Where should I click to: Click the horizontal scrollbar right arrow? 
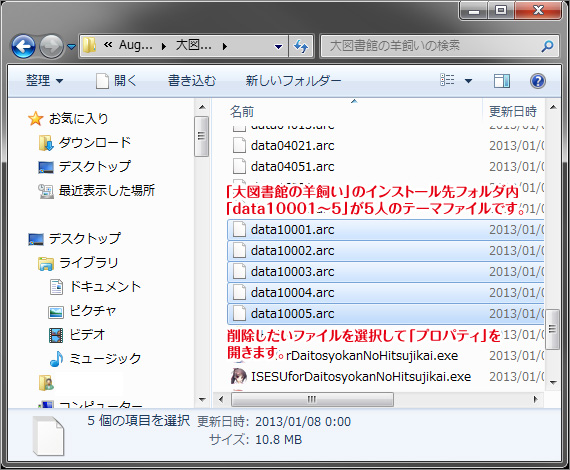(535, 399)
